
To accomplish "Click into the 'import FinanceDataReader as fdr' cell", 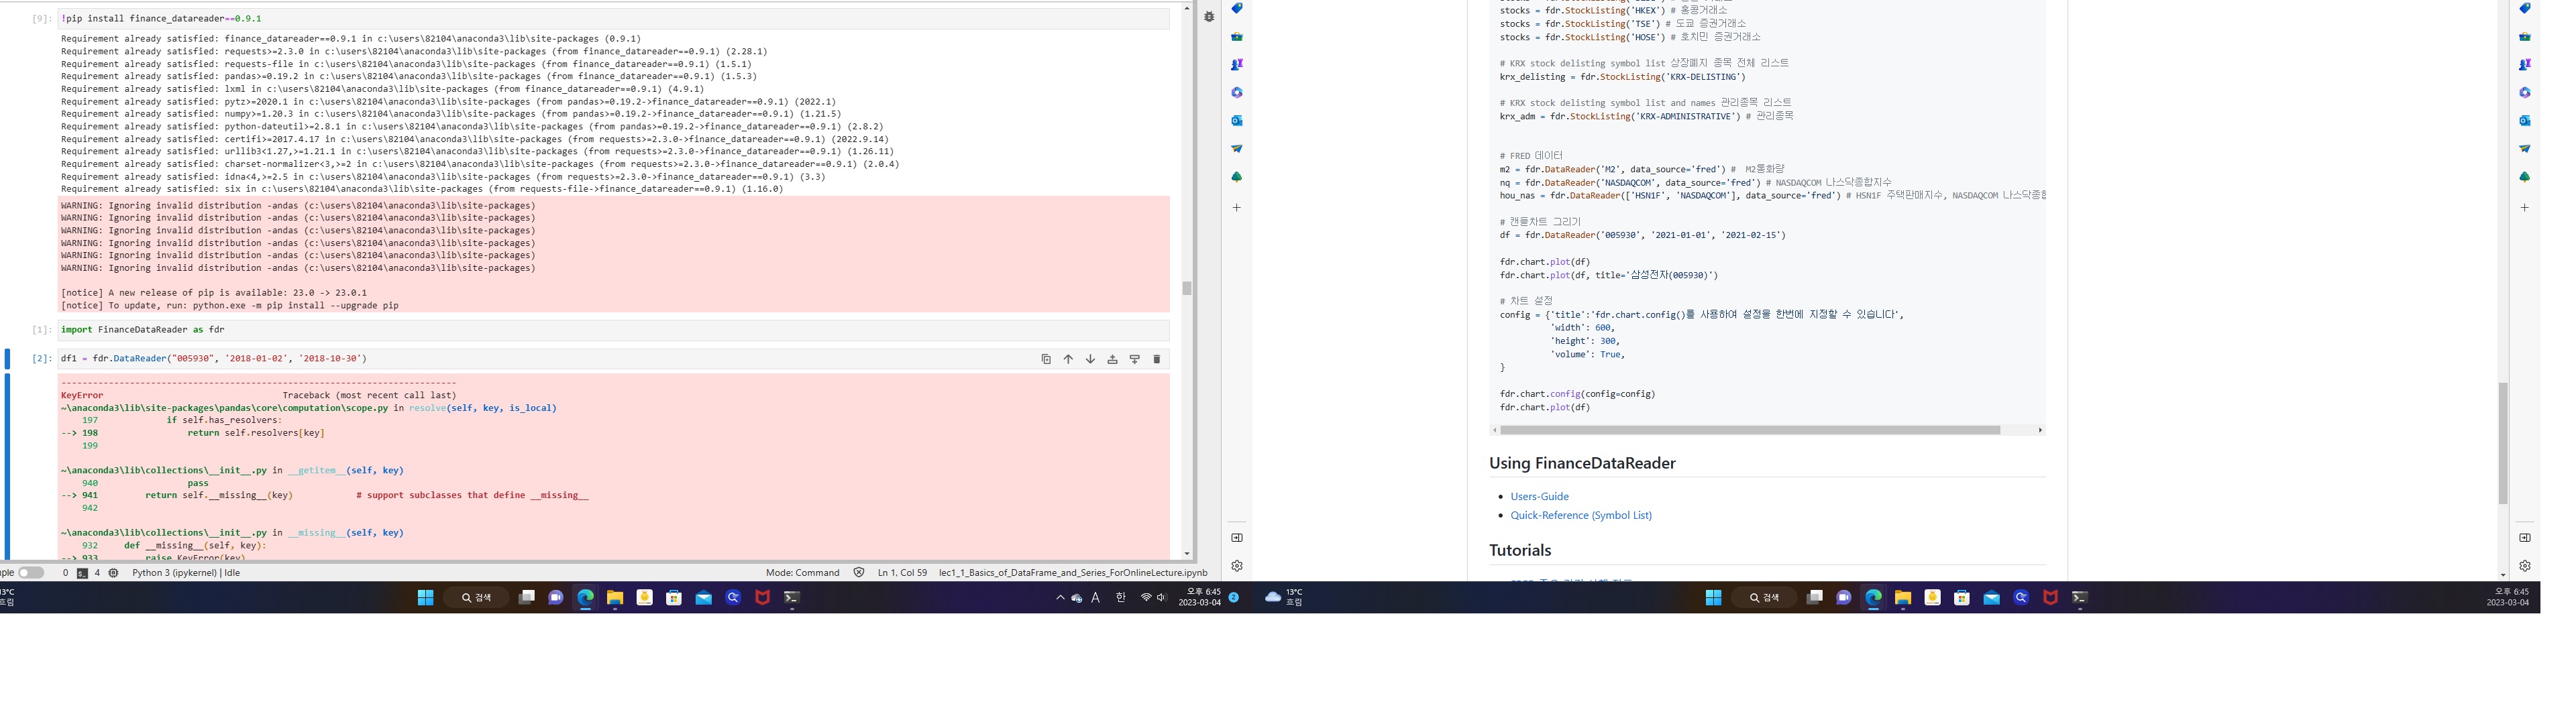I will point(613,330).
